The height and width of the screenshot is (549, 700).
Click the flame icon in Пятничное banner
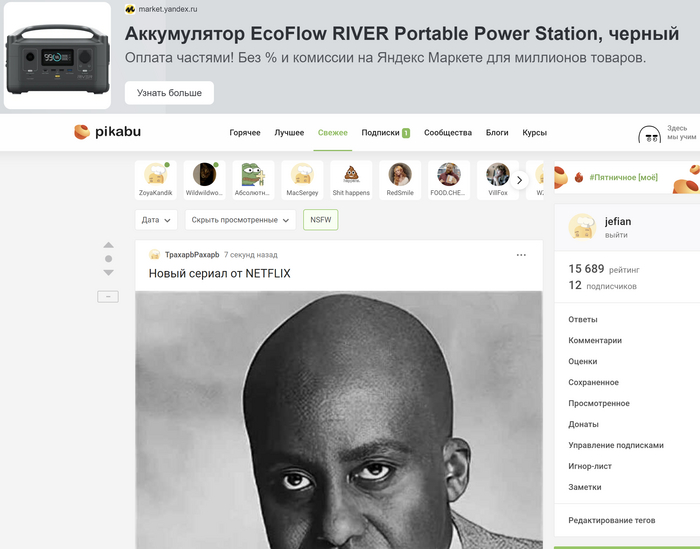point(579,177)
